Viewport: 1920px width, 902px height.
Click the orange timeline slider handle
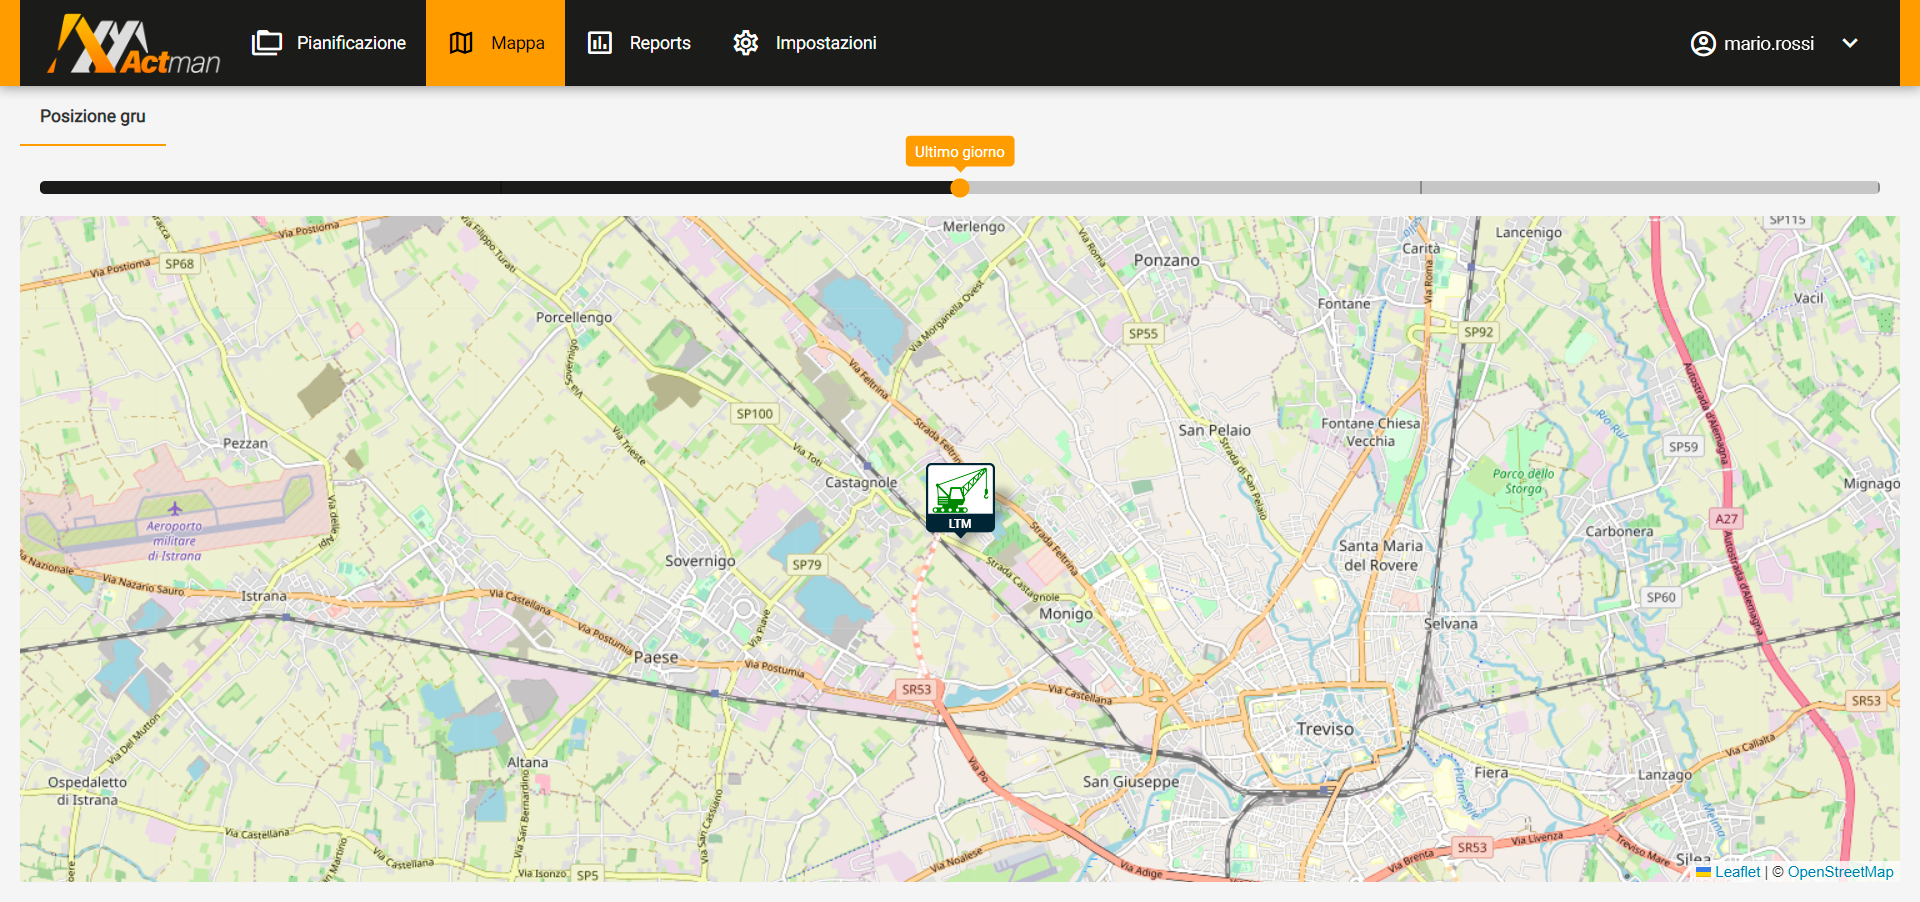click(960, 188)
